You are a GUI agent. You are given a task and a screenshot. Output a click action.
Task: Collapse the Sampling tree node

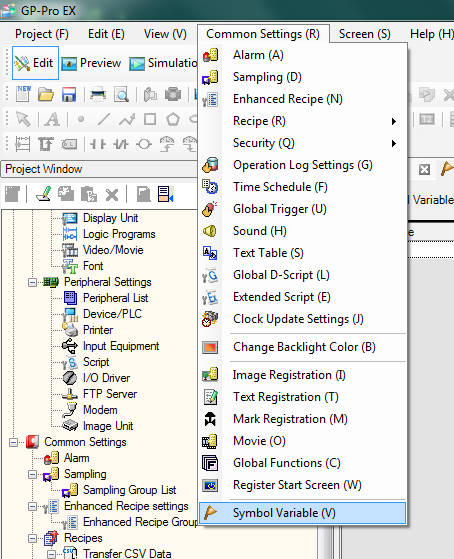[x=32, y=475]
